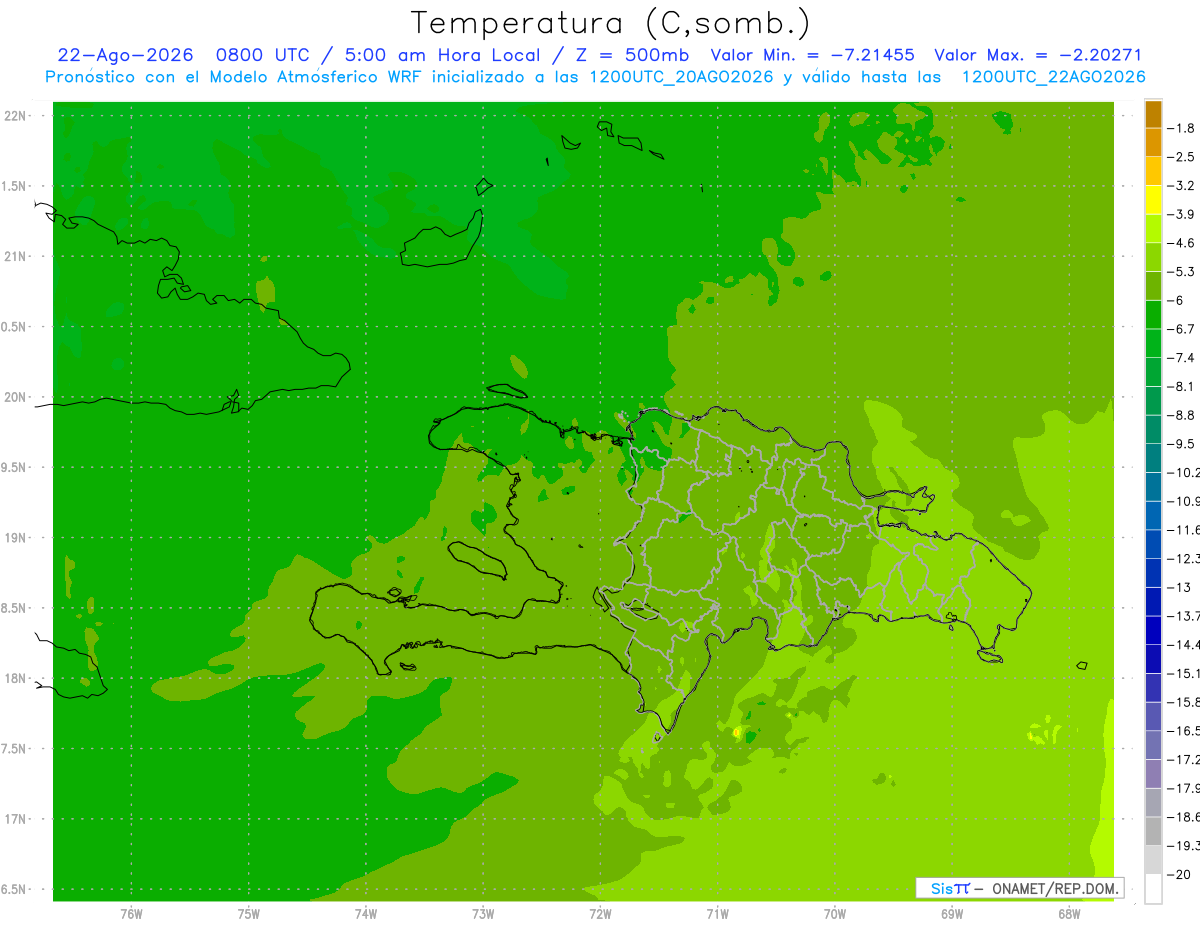The width and height of the screenshot is (1200, 927).
Task: Pick the dark orange swatch above -1.8
Action: click(1153, 114)
